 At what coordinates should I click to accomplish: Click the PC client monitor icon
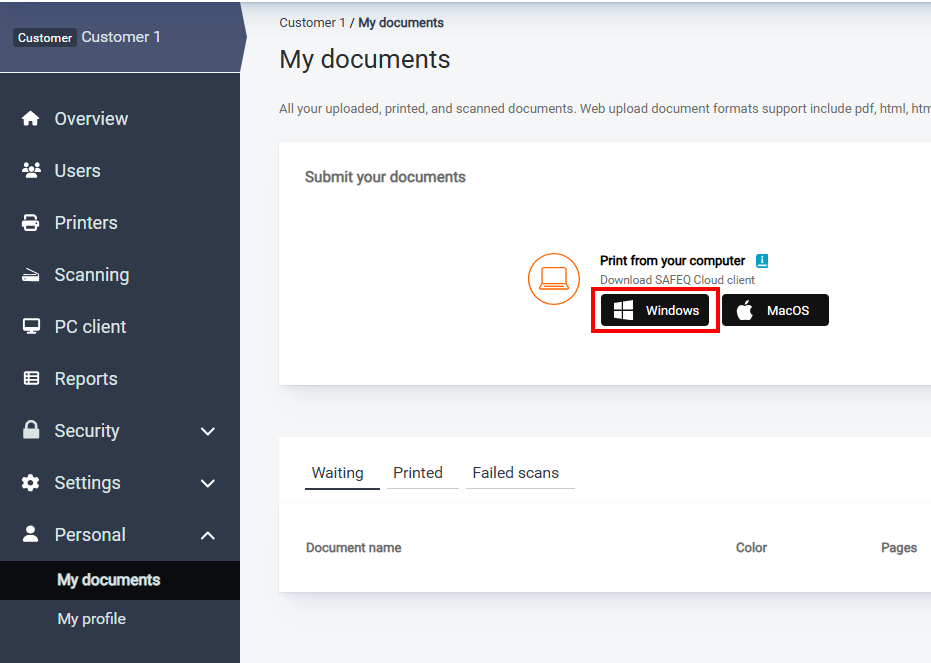click(31, 327)
